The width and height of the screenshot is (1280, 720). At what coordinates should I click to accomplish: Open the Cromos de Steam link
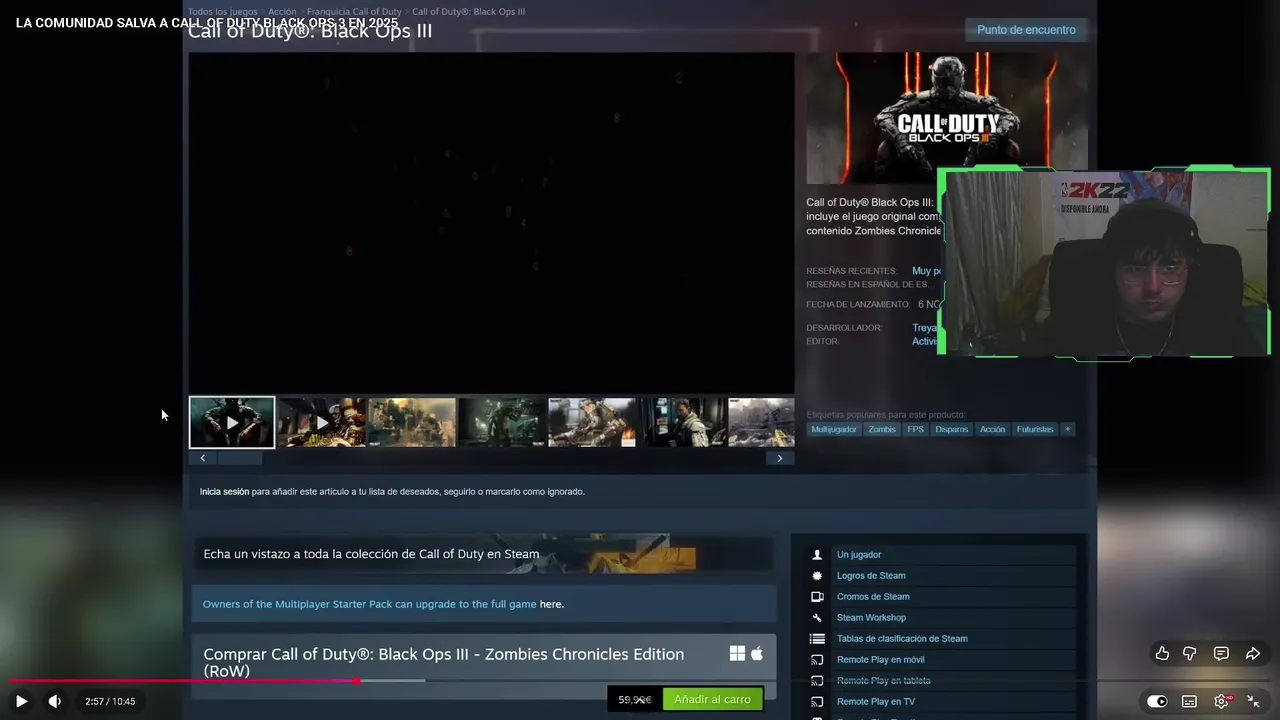[x=873, y=597]
